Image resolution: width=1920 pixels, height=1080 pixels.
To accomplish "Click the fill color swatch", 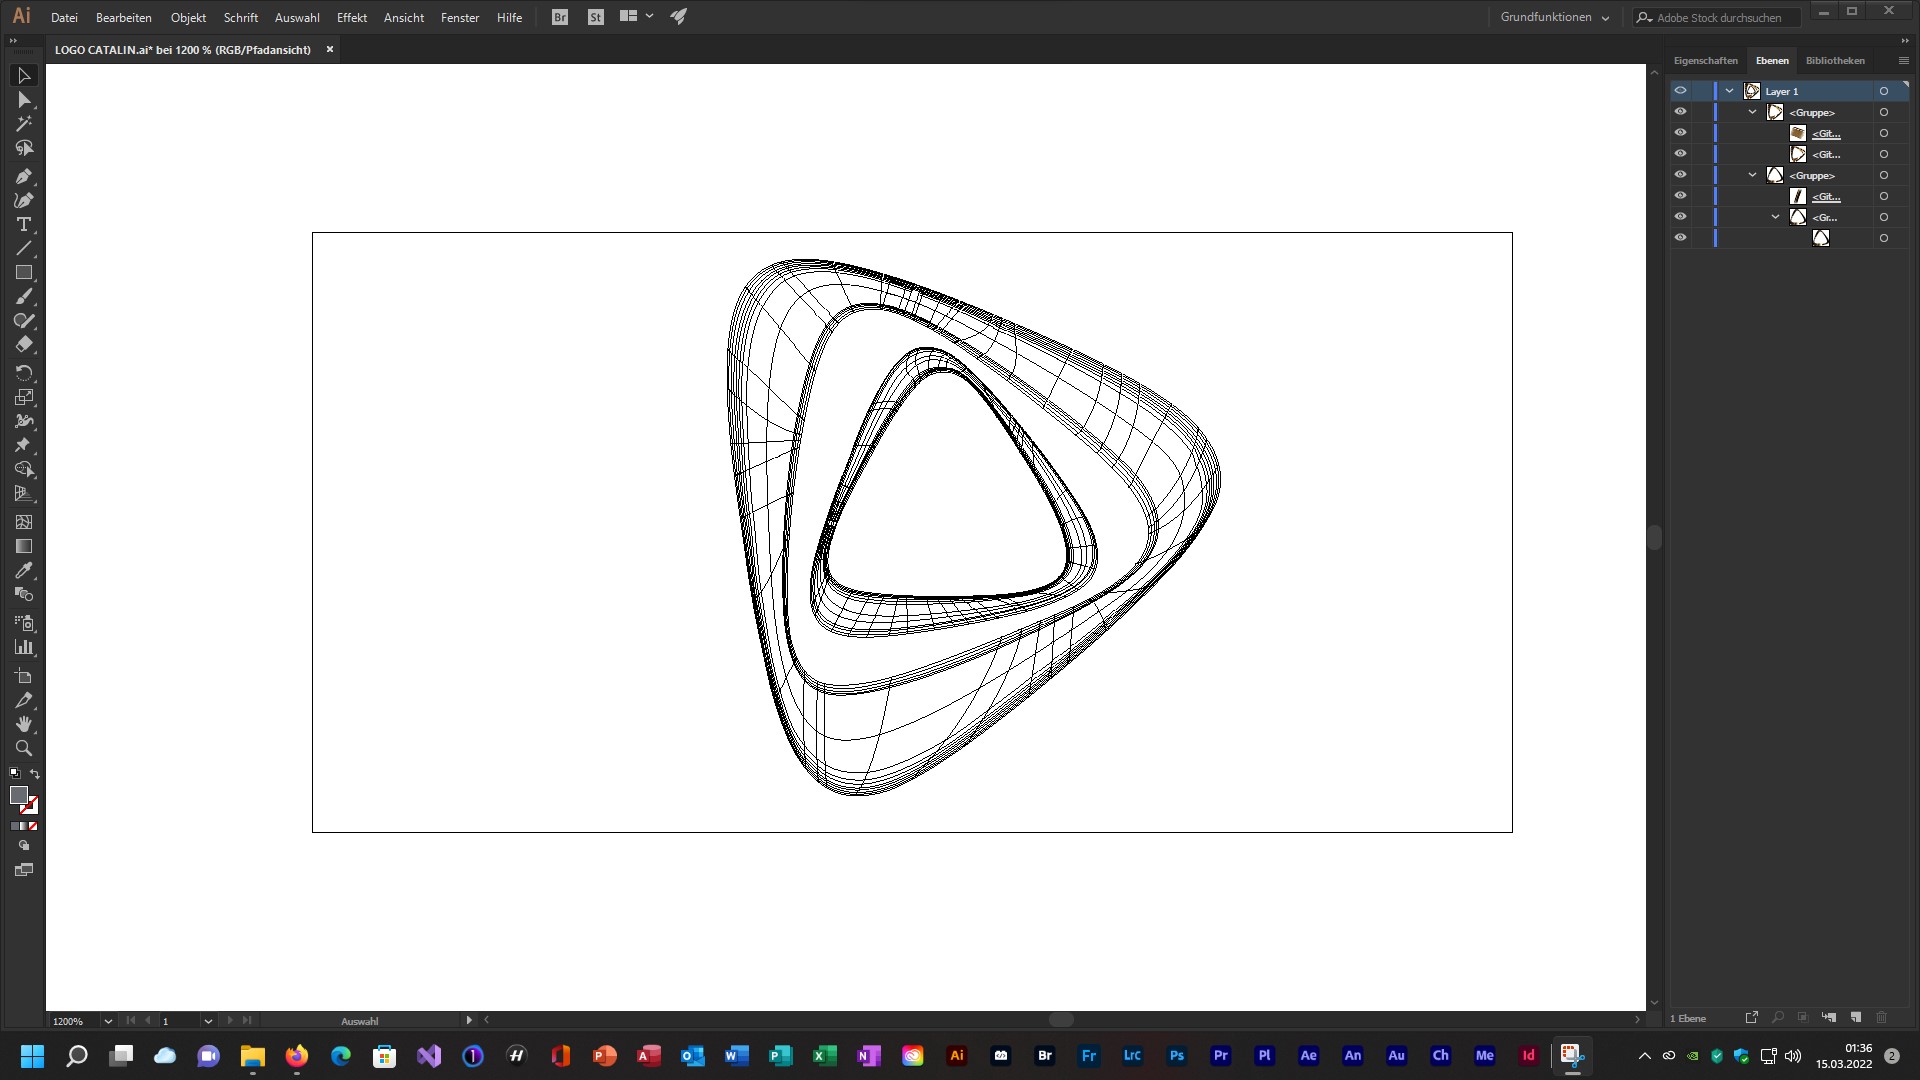I will (x=18, y=795).
